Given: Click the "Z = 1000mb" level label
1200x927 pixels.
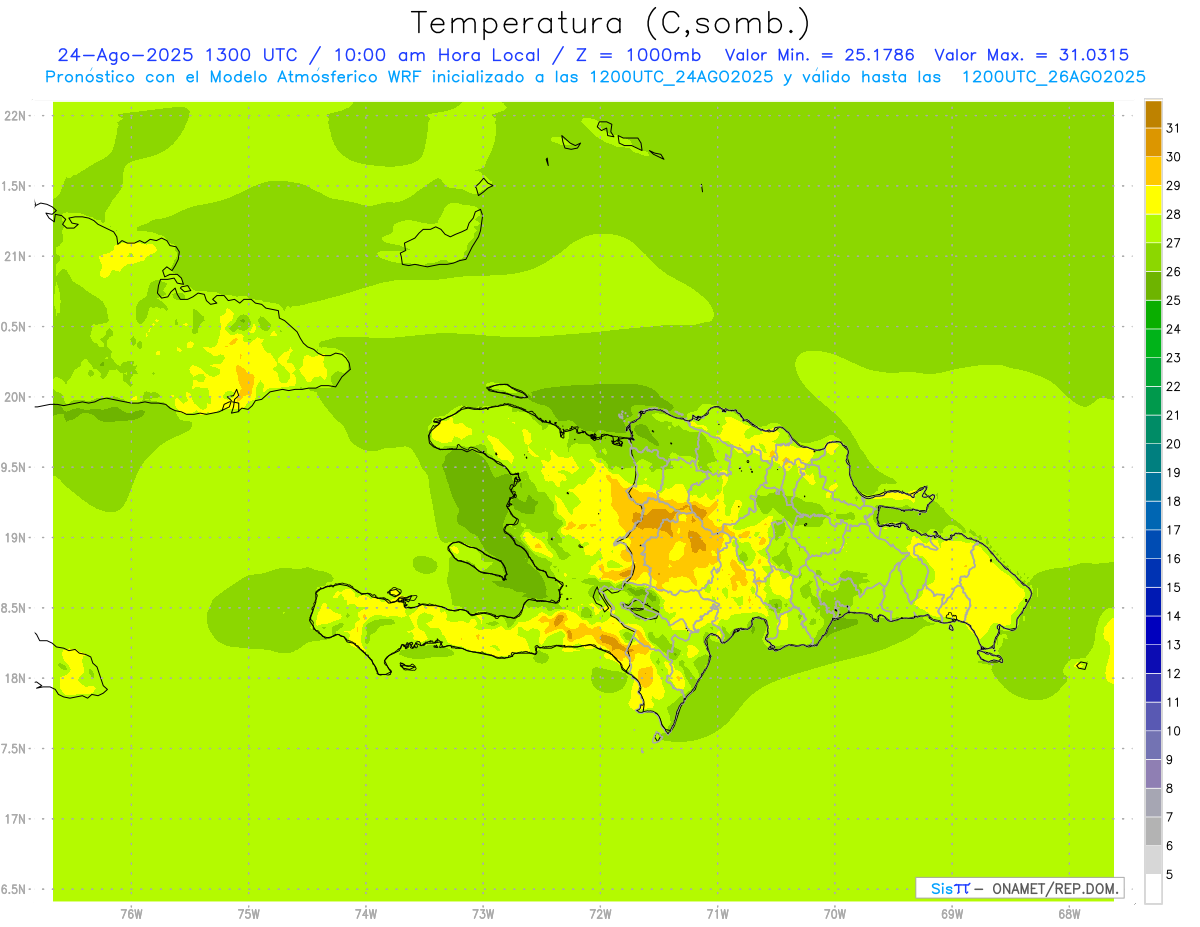Looking at the screenshot, I should point(639,55).
